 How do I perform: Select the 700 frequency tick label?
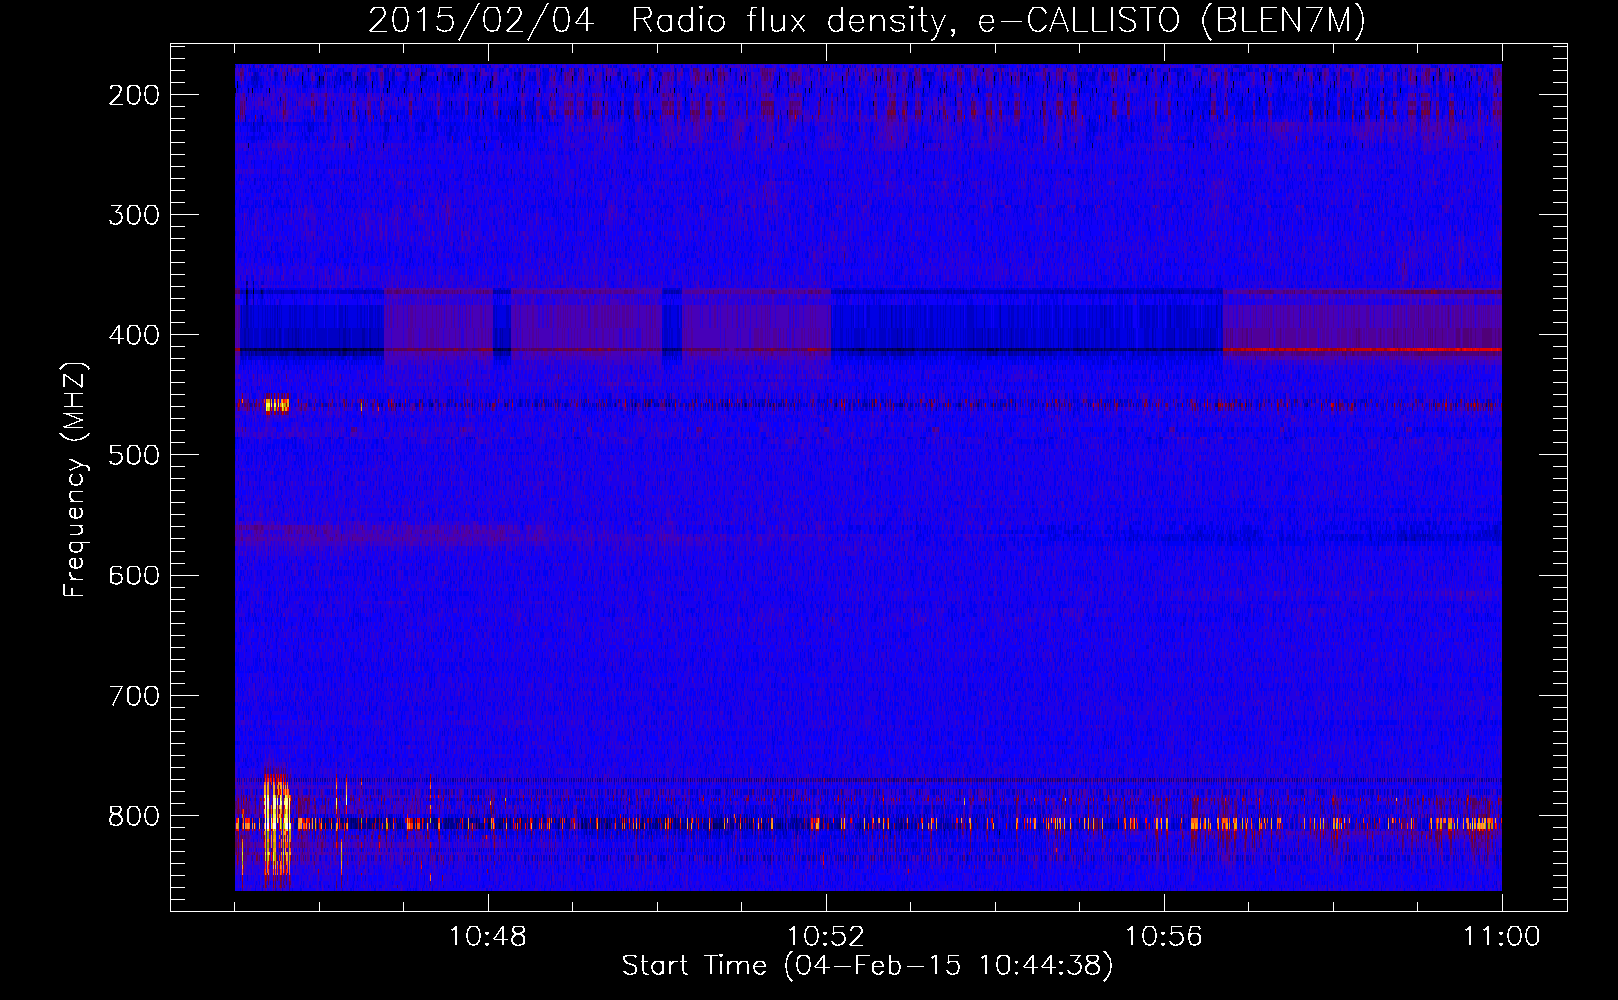[x=133, y=695]
